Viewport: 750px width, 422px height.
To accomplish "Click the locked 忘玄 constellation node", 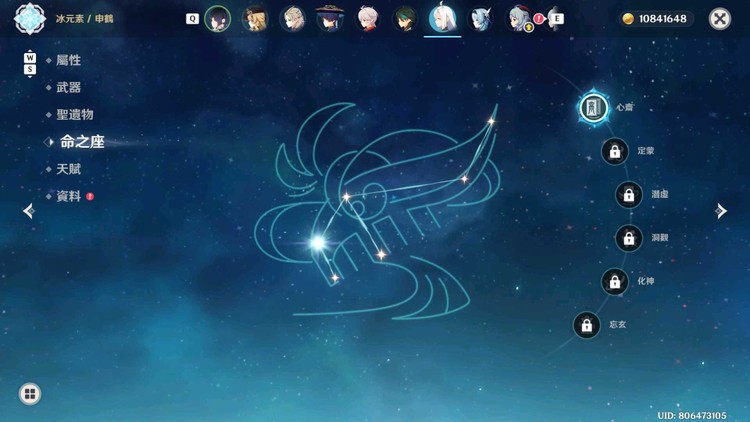I will pyautogui.click(x=586, y=325).
